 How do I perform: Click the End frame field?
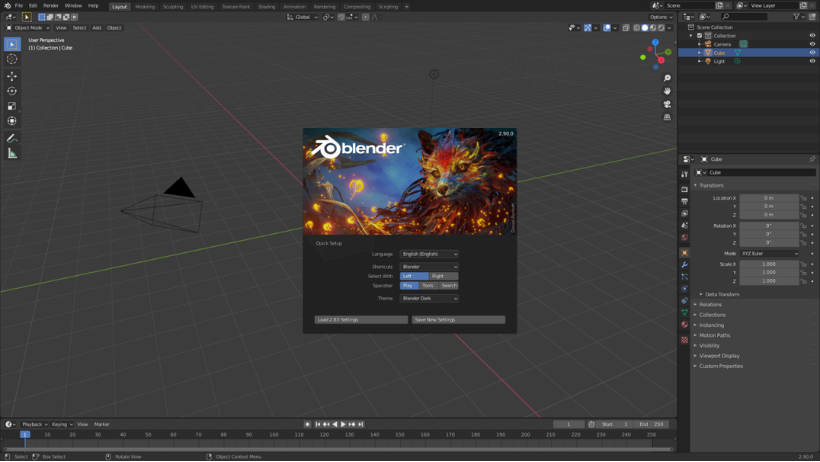coord(651,424)
